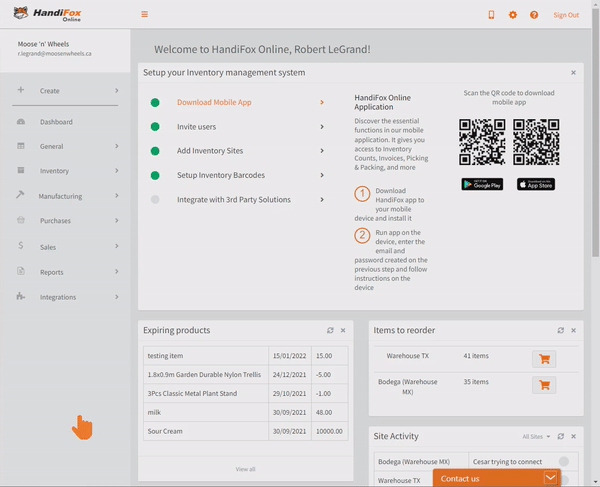Viewport: 600px width, 487px height.
Task: Click cart icon for Warehouse TX
Action: 544,359
